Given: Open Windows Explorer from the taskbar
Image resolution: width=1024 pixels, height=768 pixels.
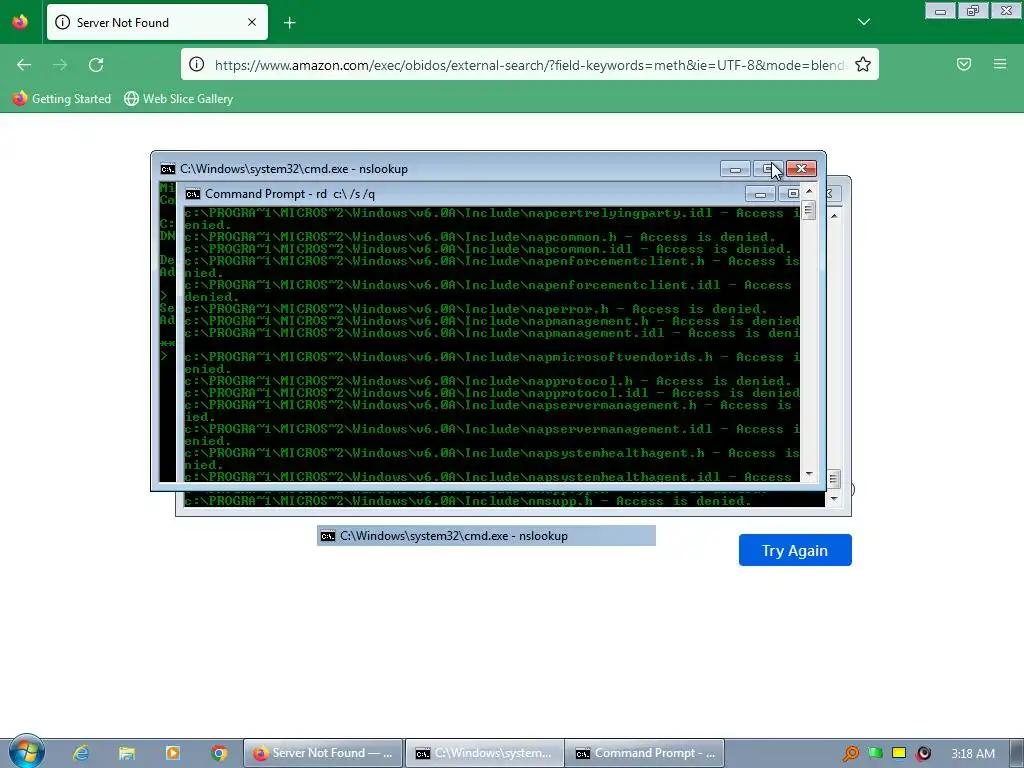Looking at the screenshot, I should 127,753.
